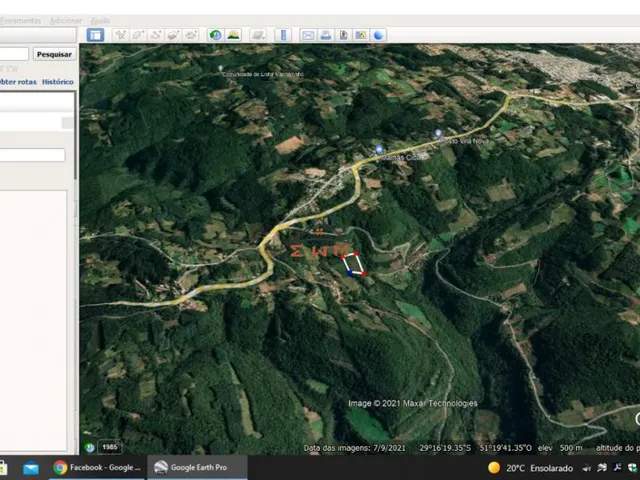Open Mail app from taskbar
The image size is (640, 480).
pos(31,468)
